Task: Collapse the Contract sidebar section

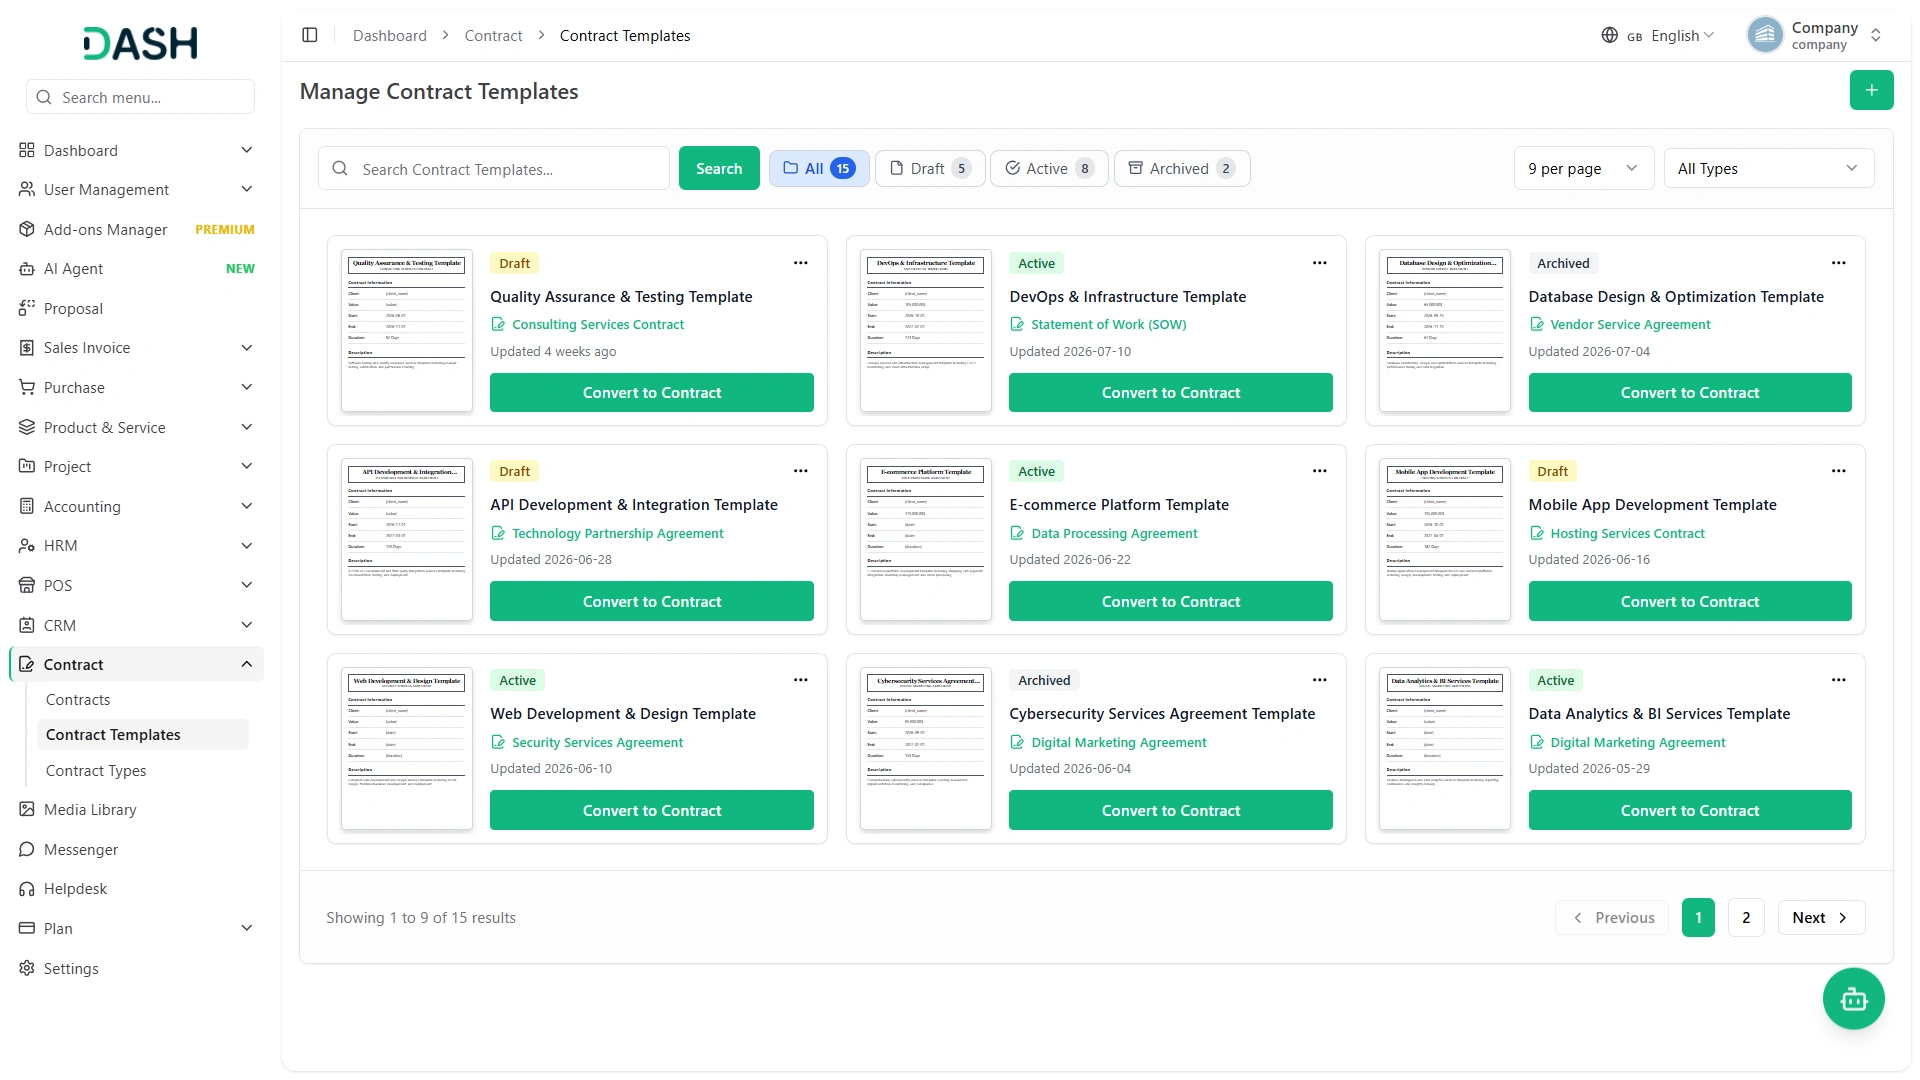Action: click(x=136, y=664)
